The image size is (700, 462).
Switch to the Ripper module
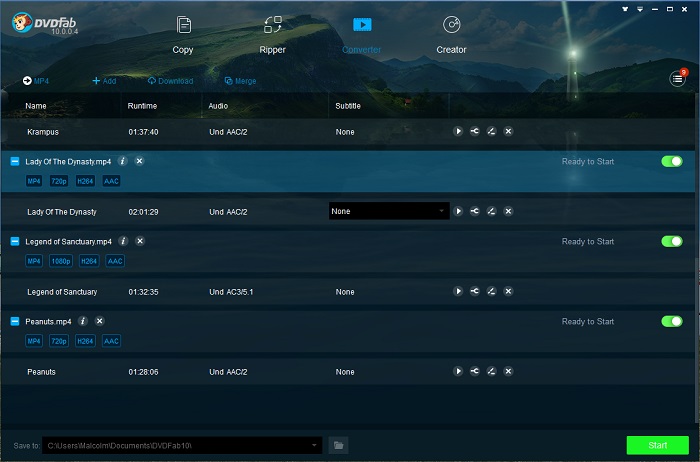272,35
